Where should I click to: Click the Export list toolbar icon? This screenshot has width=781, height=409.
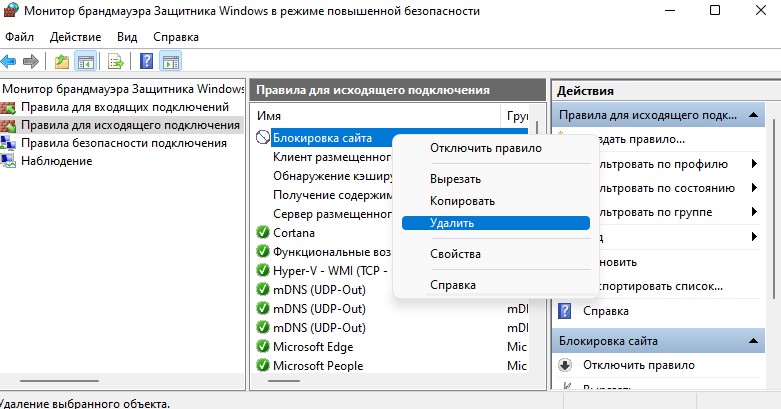point(116,62)
